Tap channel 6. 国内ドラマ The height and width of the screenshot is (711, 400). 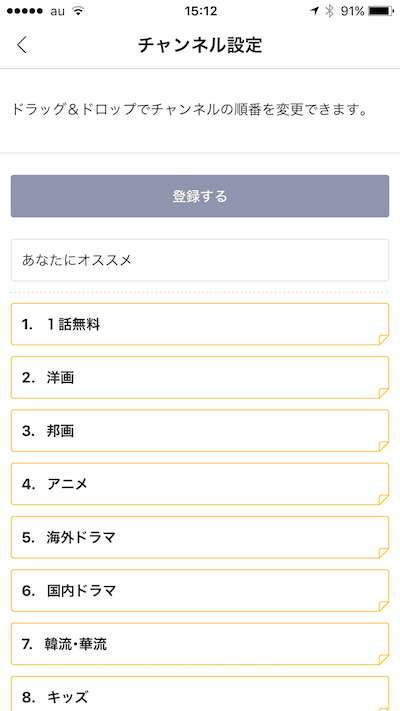pyautogui.click(x=200, y=591)
